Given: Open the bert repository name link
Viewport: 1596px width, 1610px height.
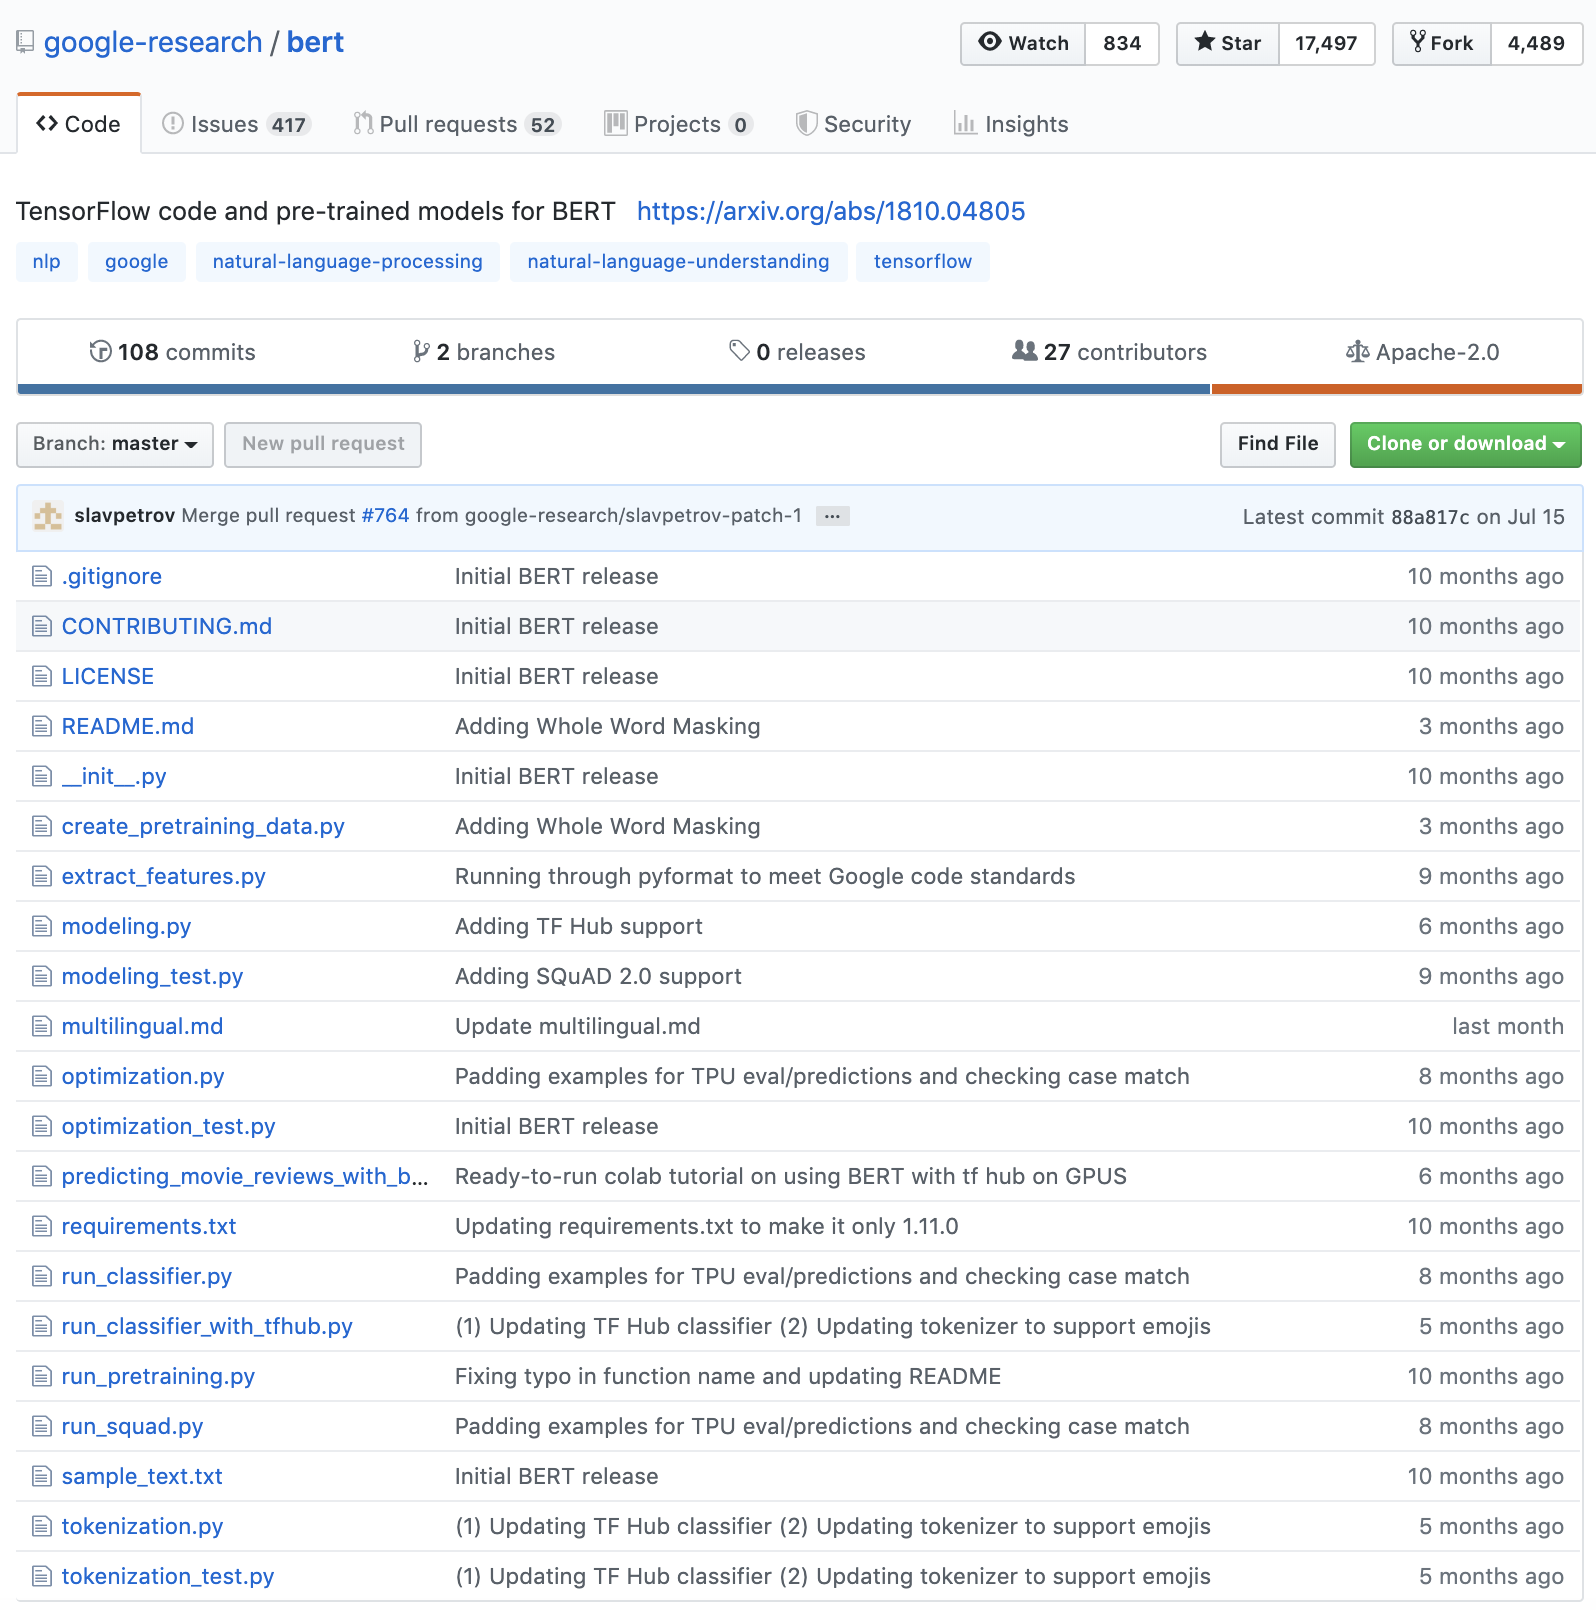Looking at the screenshot, I should tap(315, 42).
